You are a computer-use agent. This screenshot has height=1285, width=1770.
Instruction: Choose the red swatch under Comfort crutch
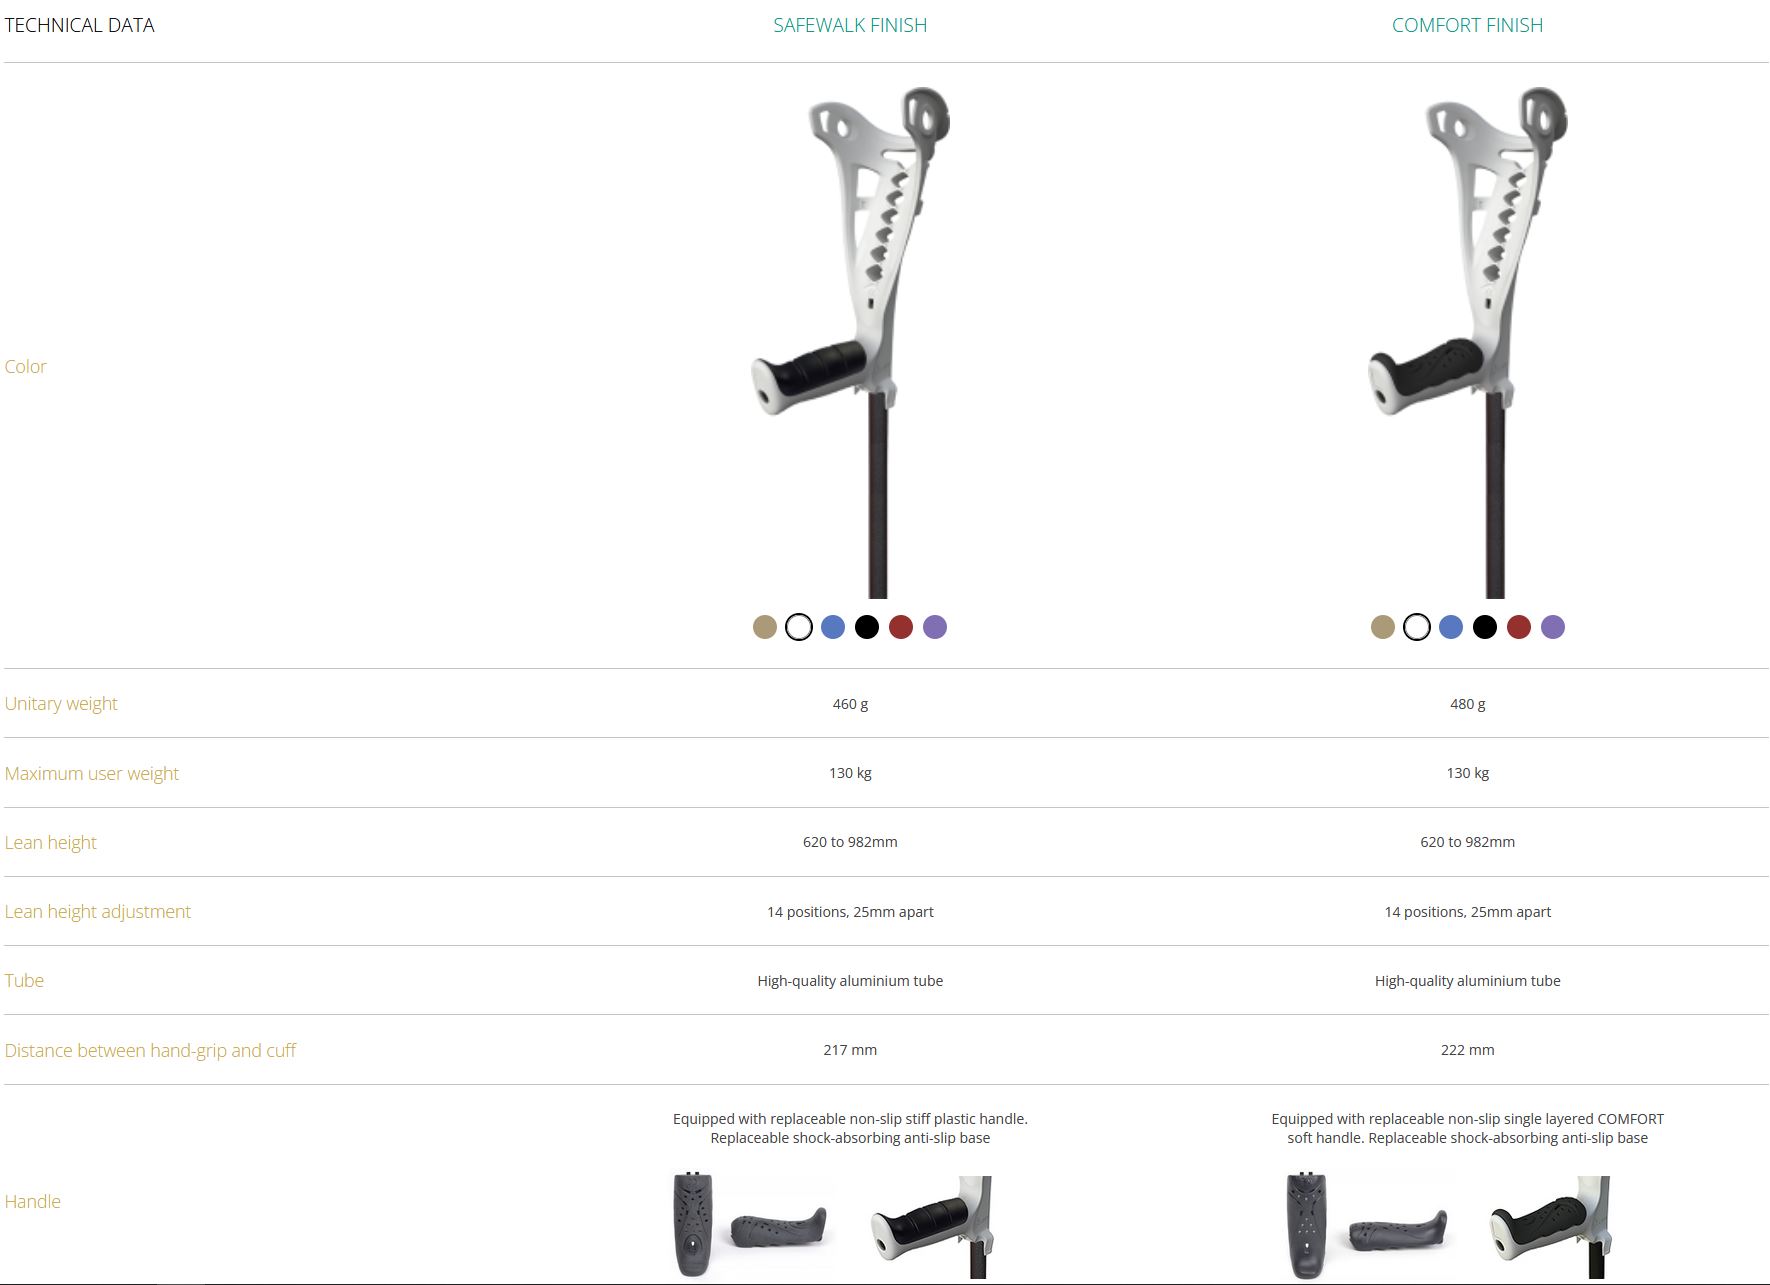(x=1519, y=627)
